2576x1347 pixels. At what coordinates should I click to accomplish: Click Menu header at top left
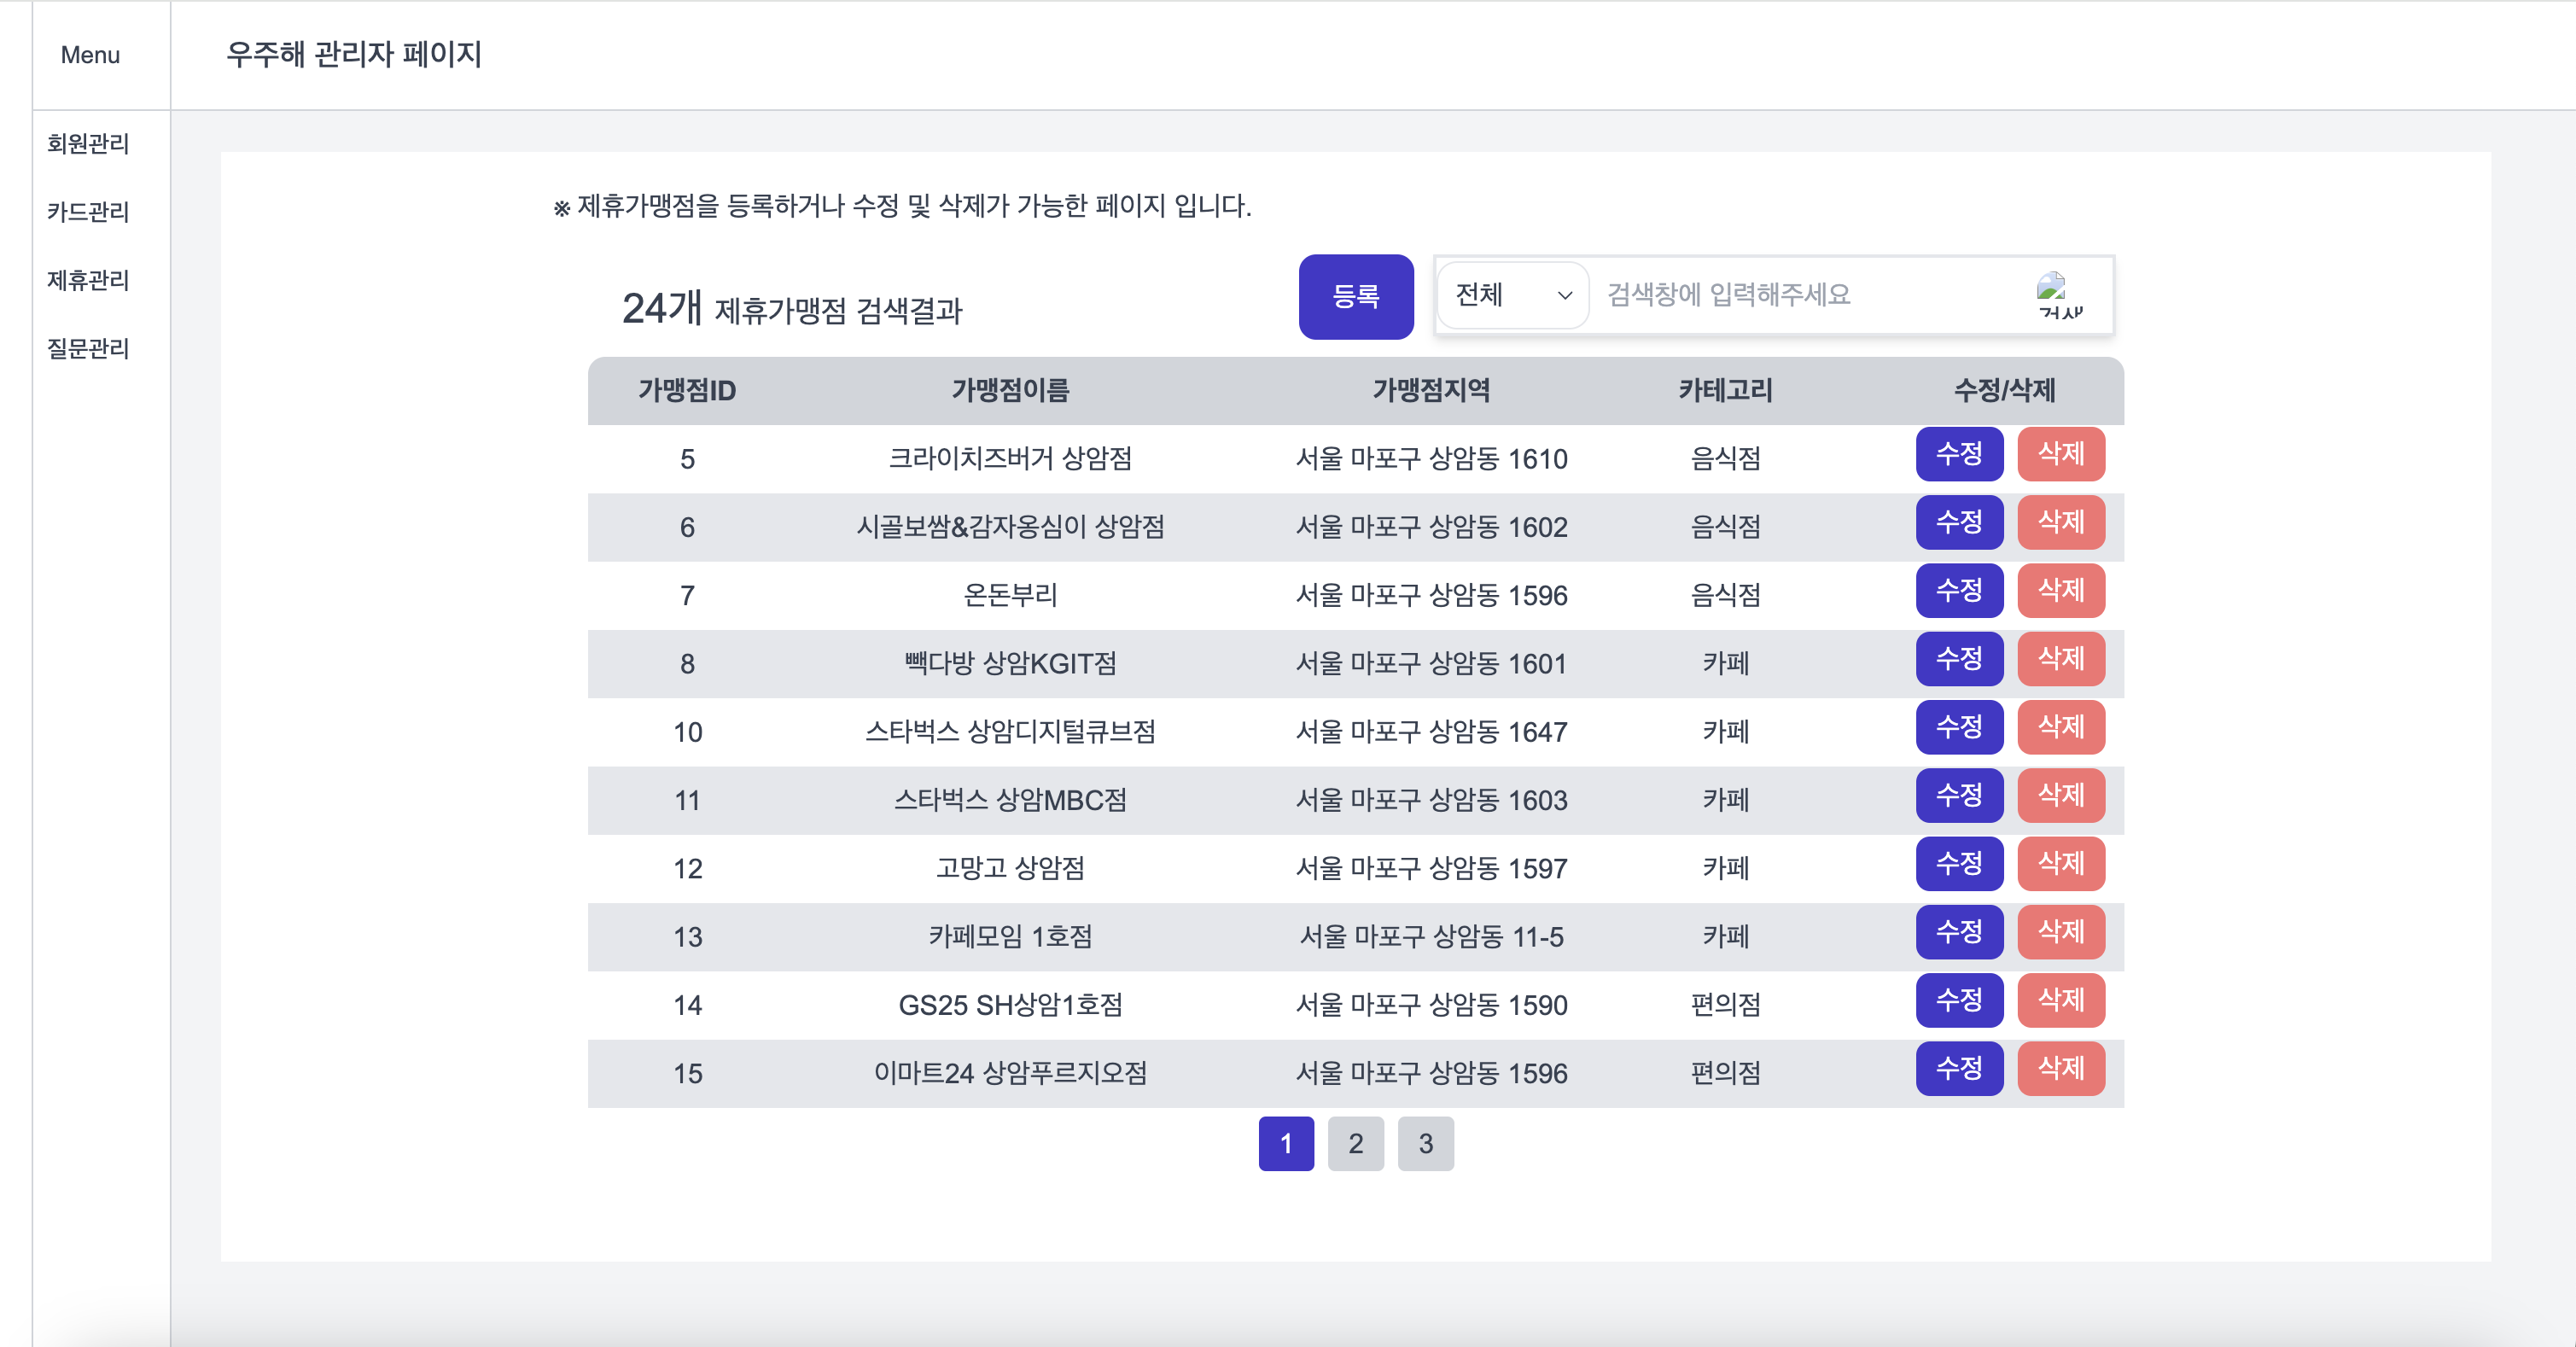pyautogui.click(x=90, y=55)
